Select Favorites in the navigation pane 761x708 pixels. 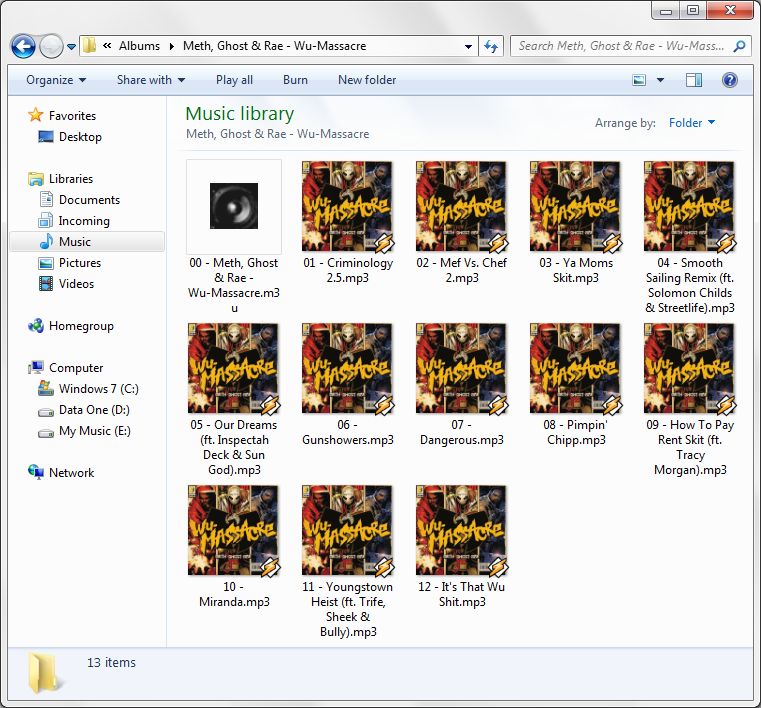click(x=72, y=116)
